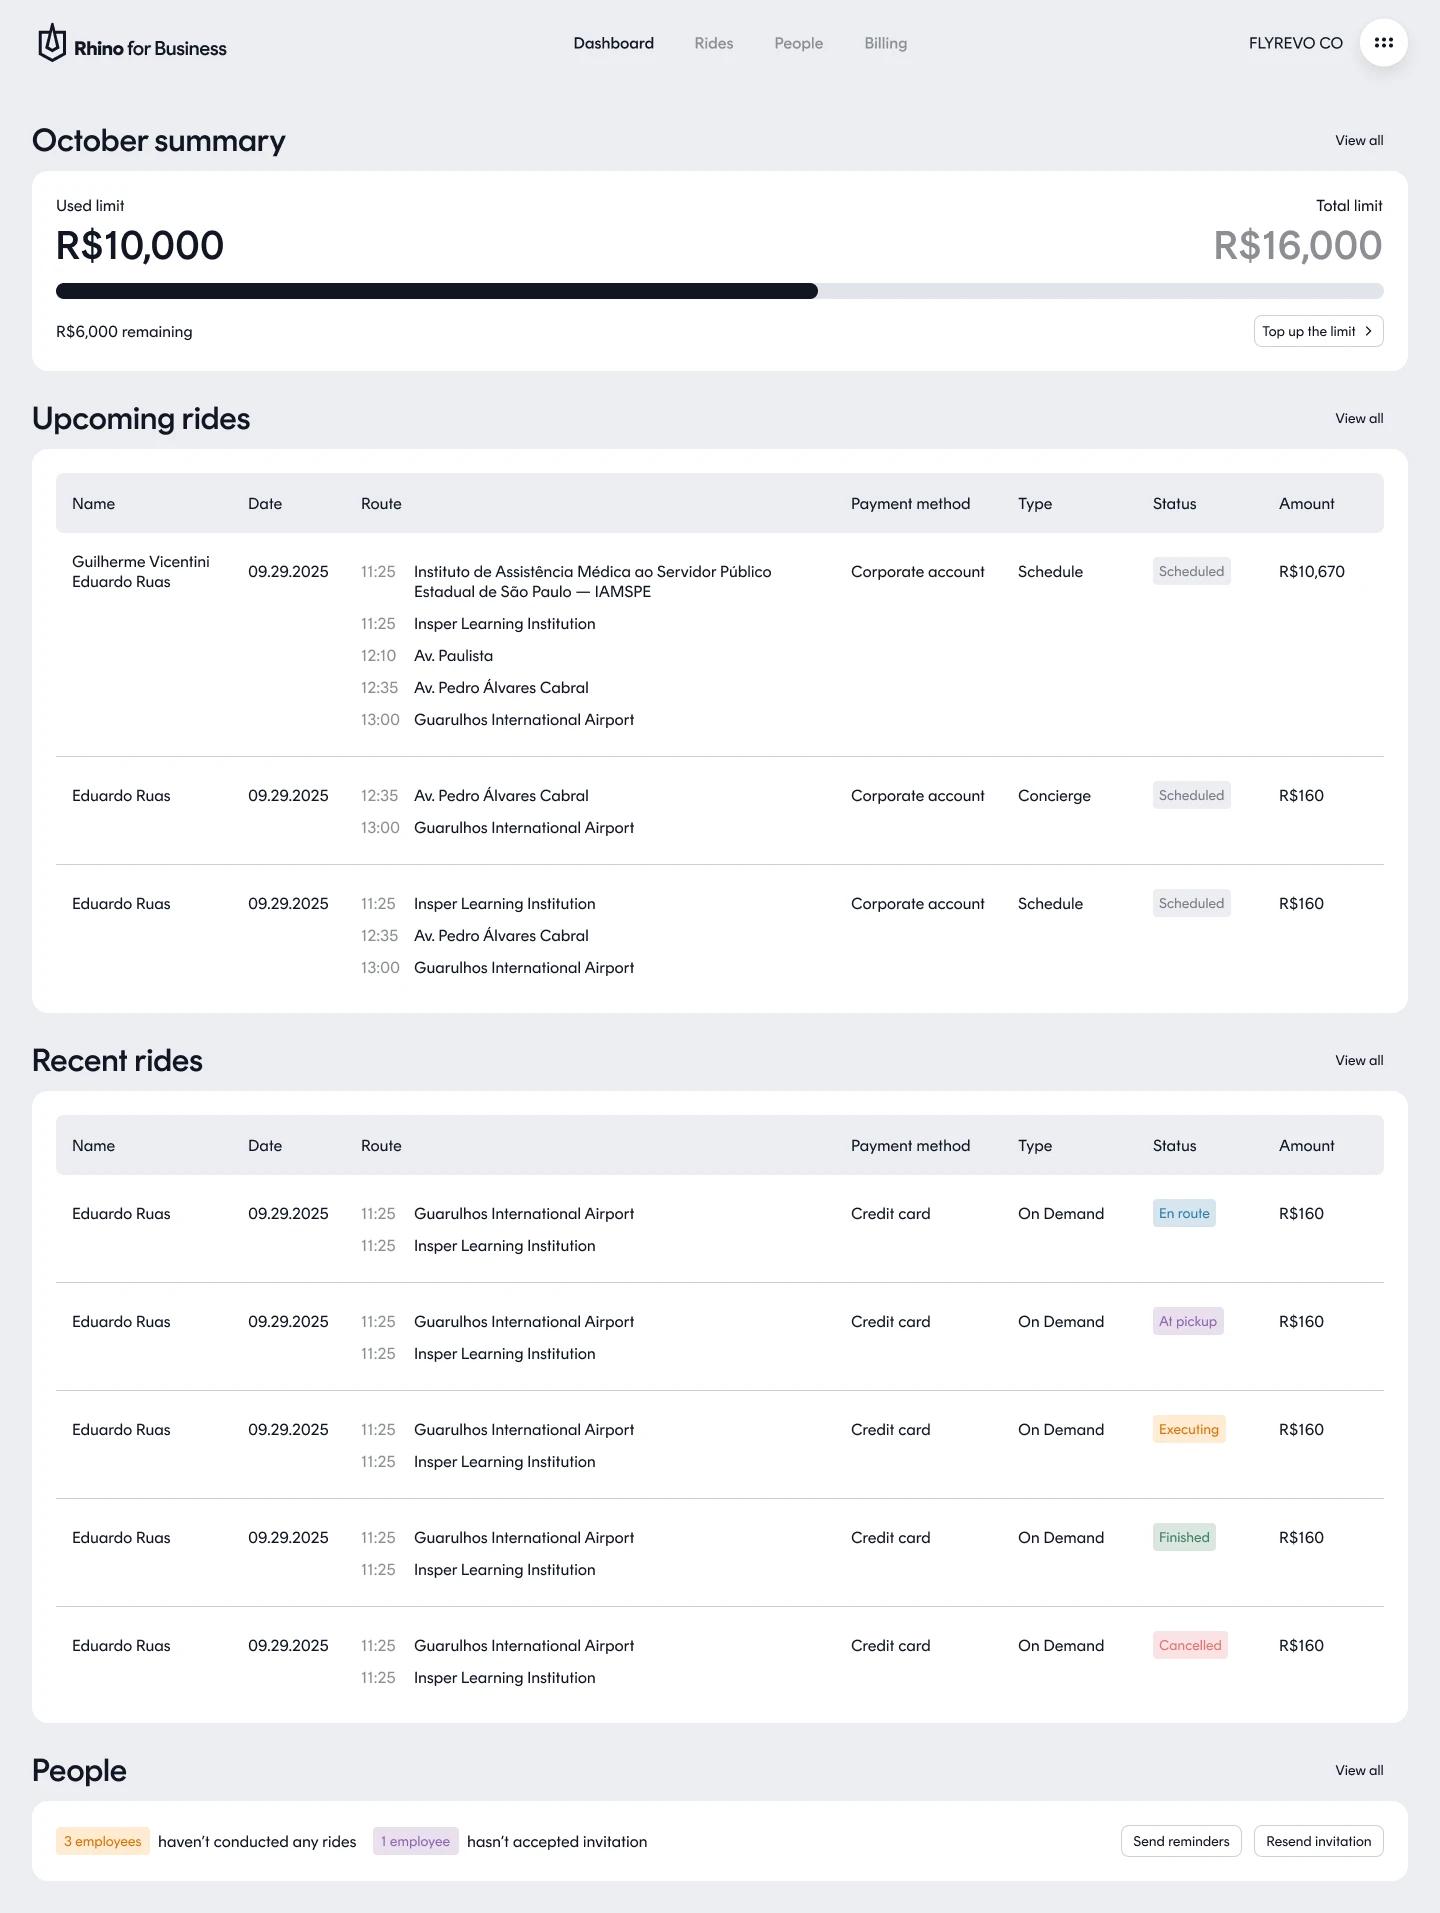
Task: Click the R$10,000 used limit value
Action: (140, 245)
